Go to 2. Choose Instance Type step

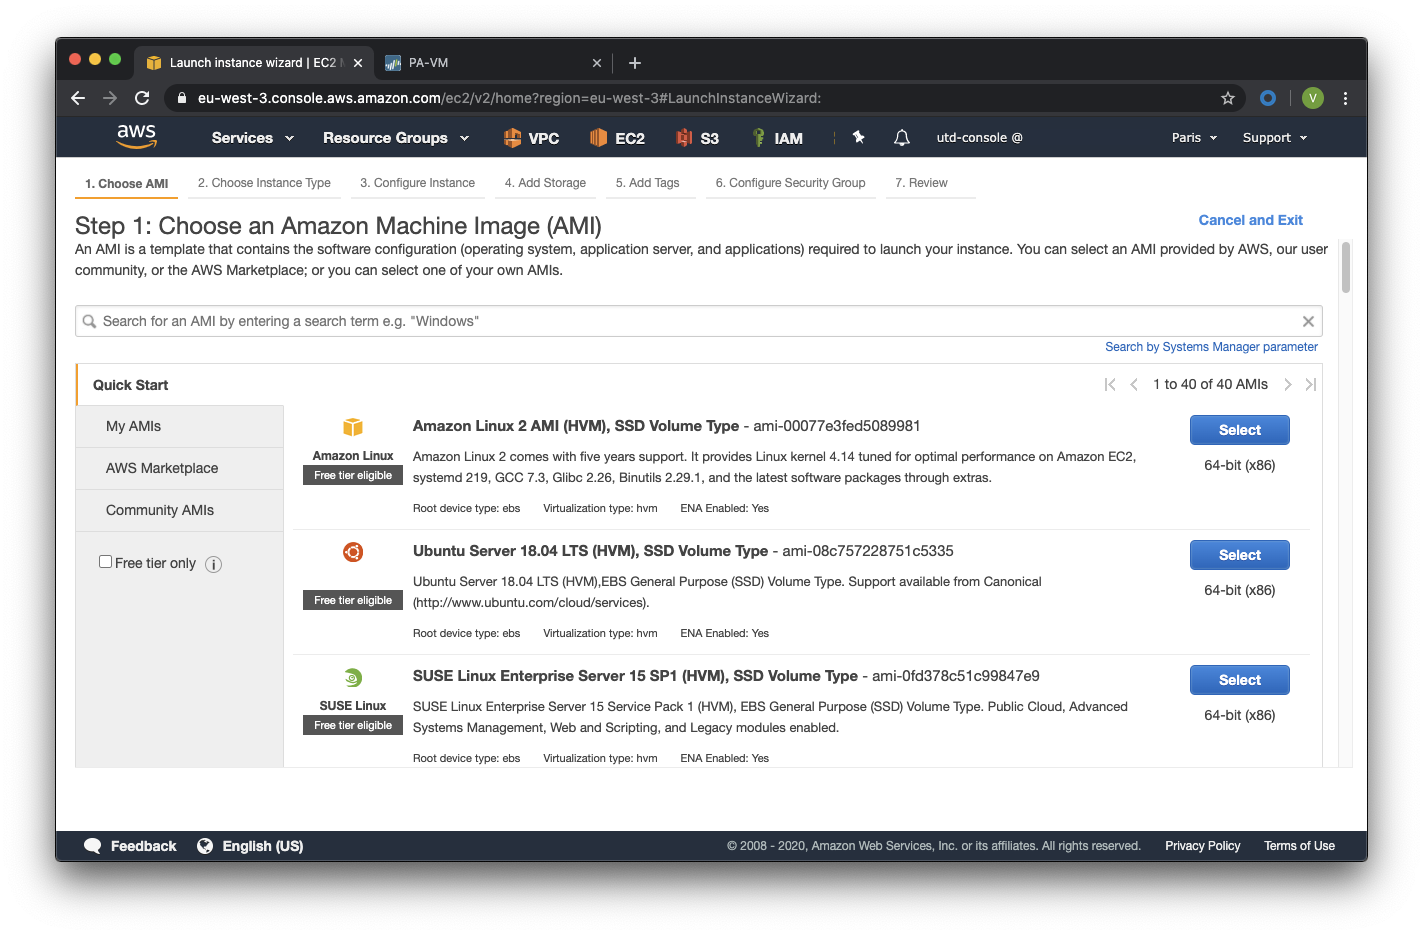264,183
